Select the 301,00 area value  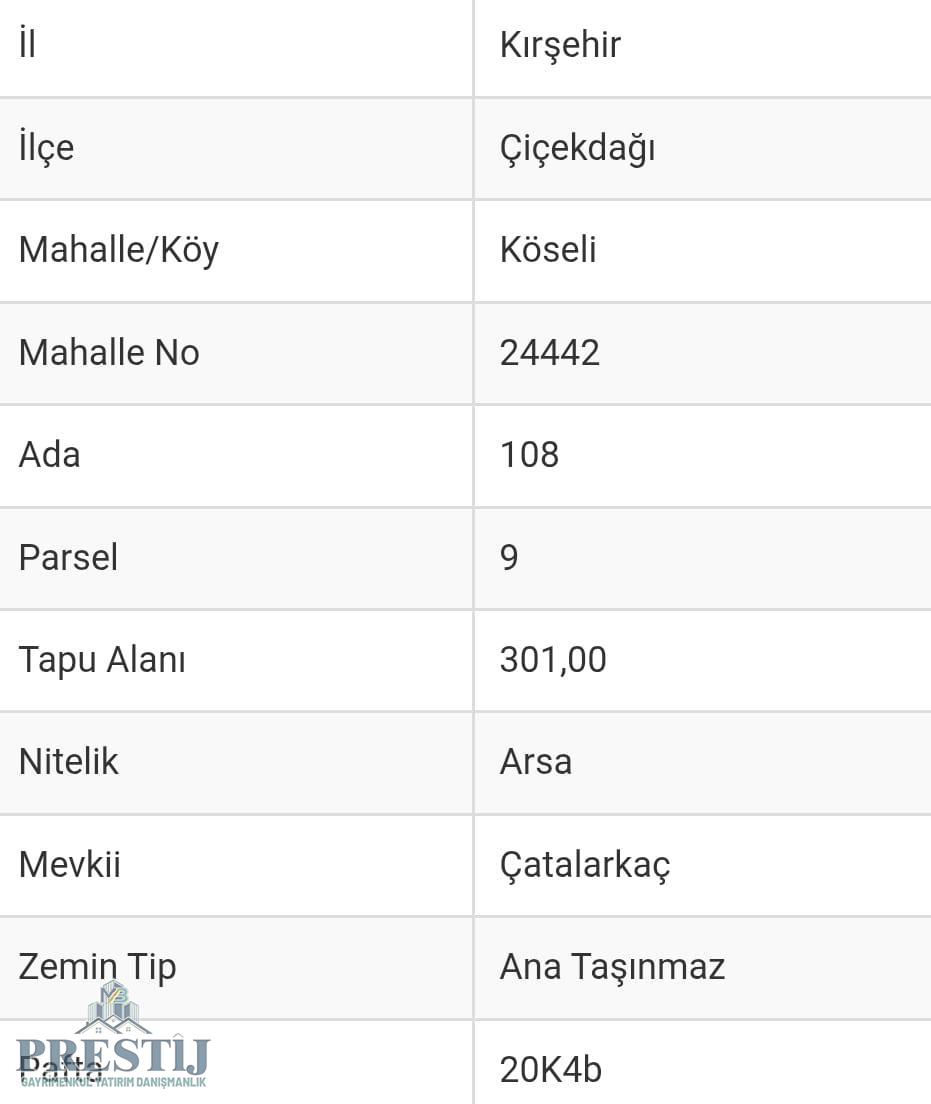point(553,660)
